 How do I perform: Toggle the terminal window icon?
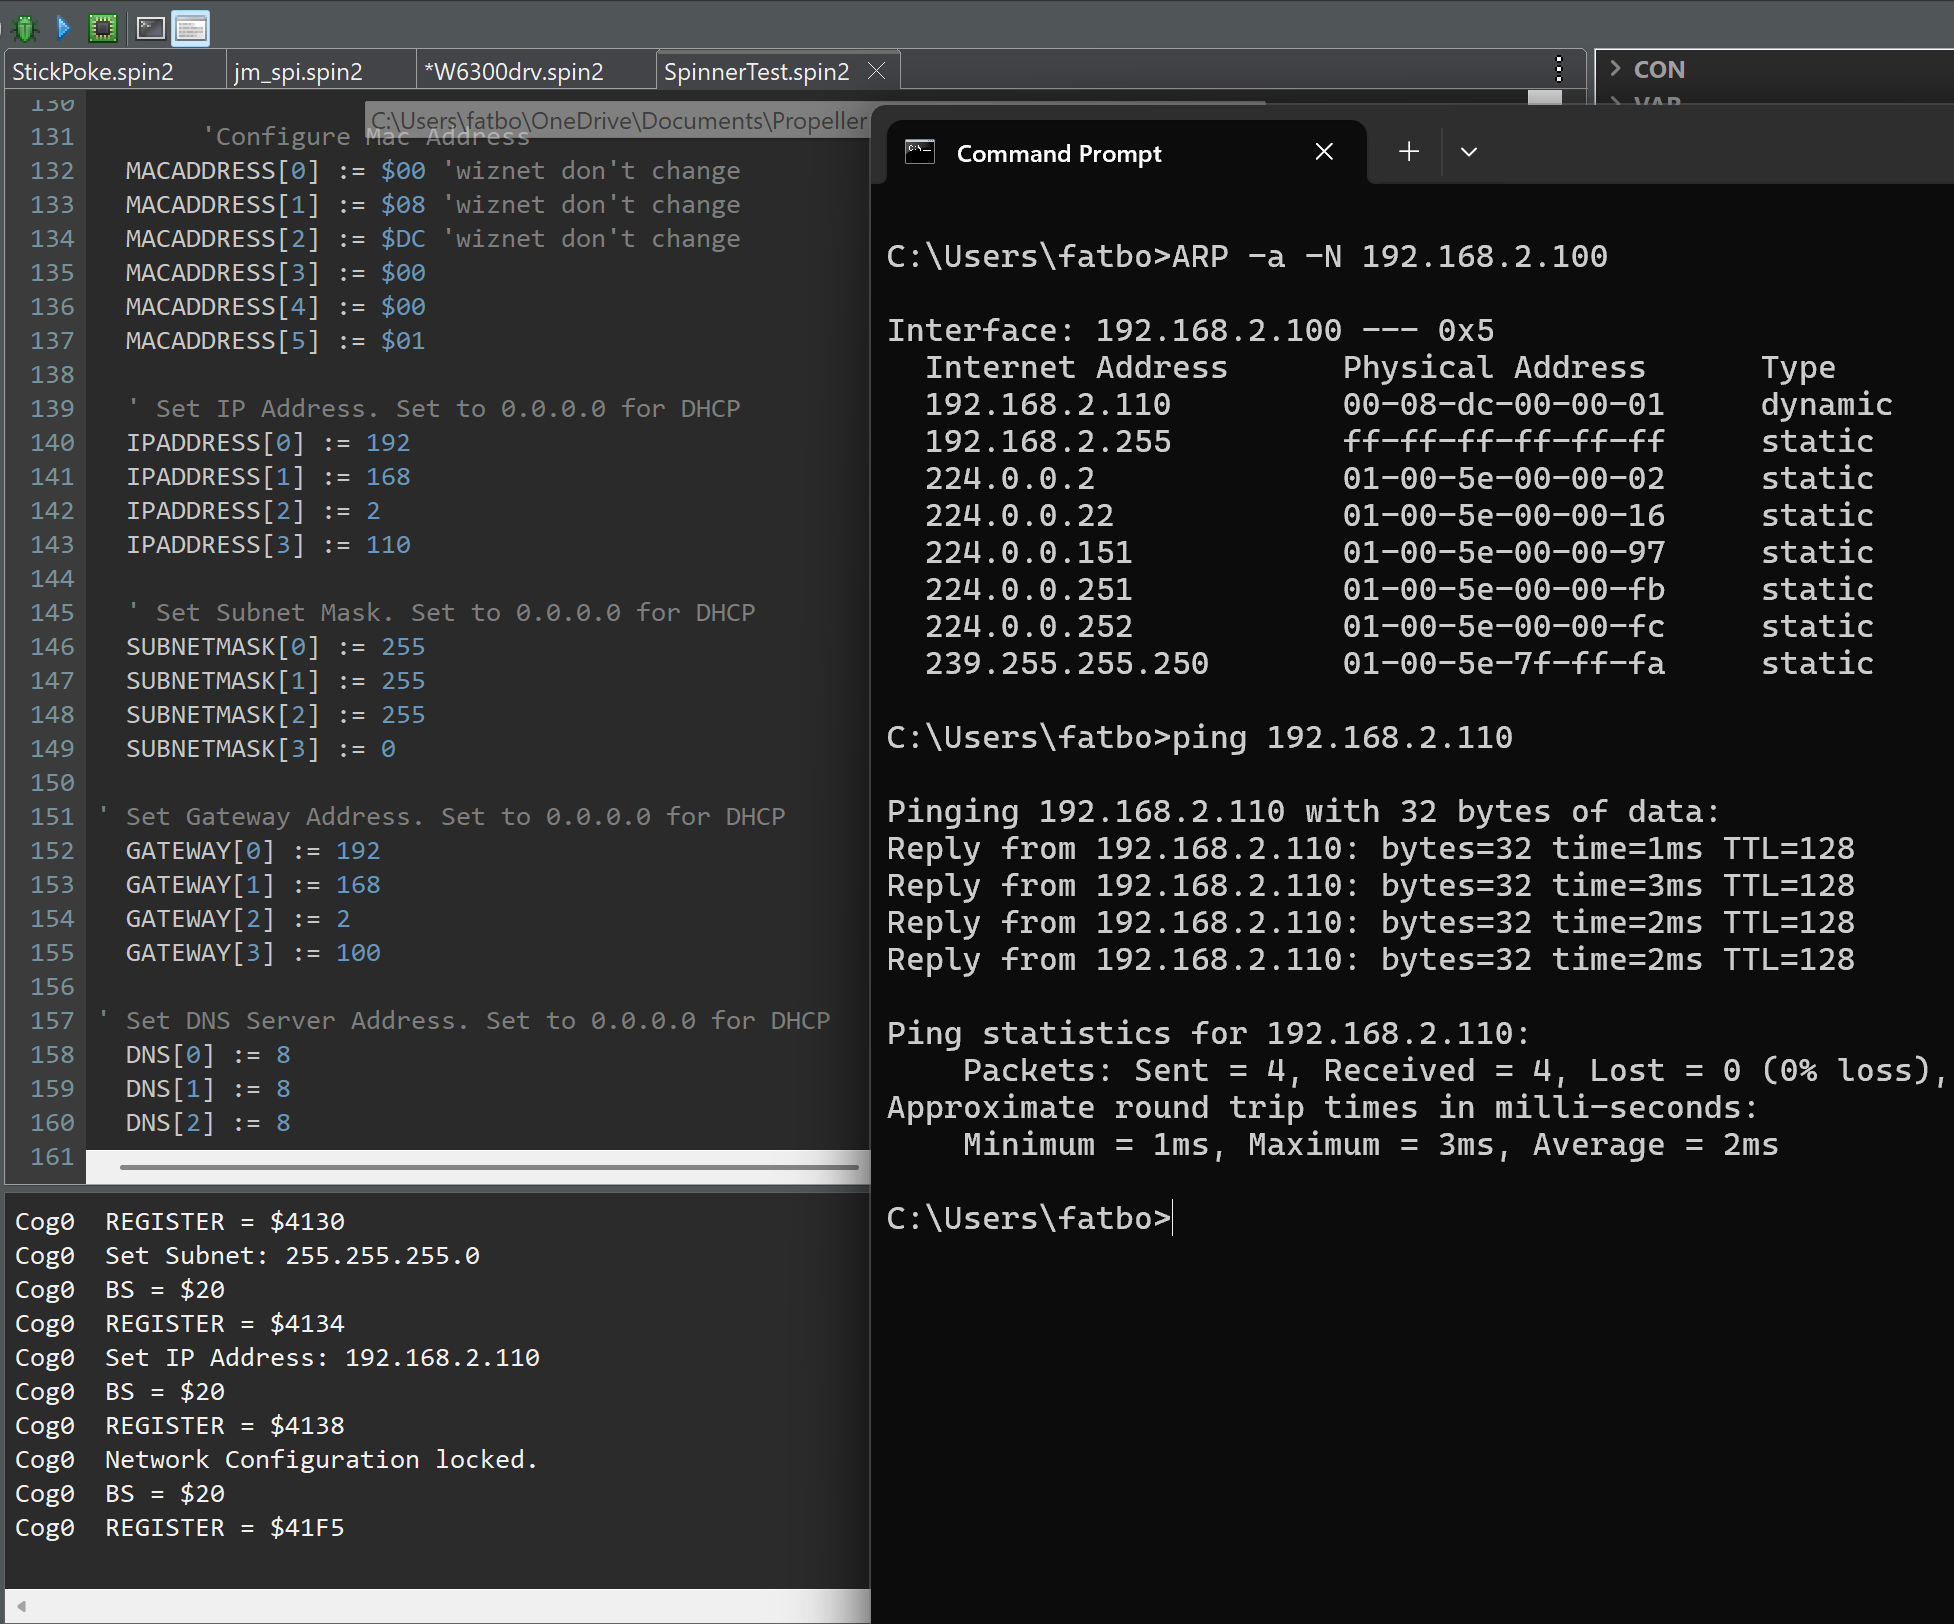pyautogui.click(x=150, y=28)
